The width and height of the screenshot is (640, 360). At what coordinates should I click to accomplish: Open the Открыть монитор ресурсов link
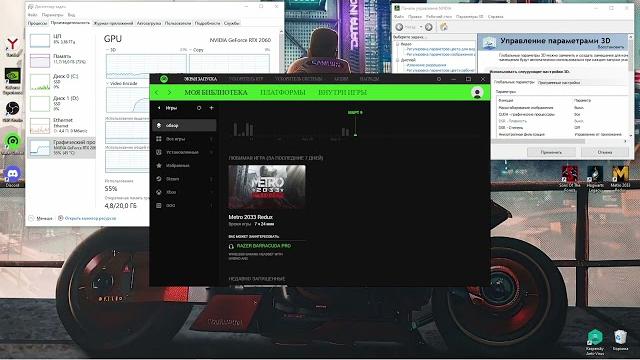[90, 218]
